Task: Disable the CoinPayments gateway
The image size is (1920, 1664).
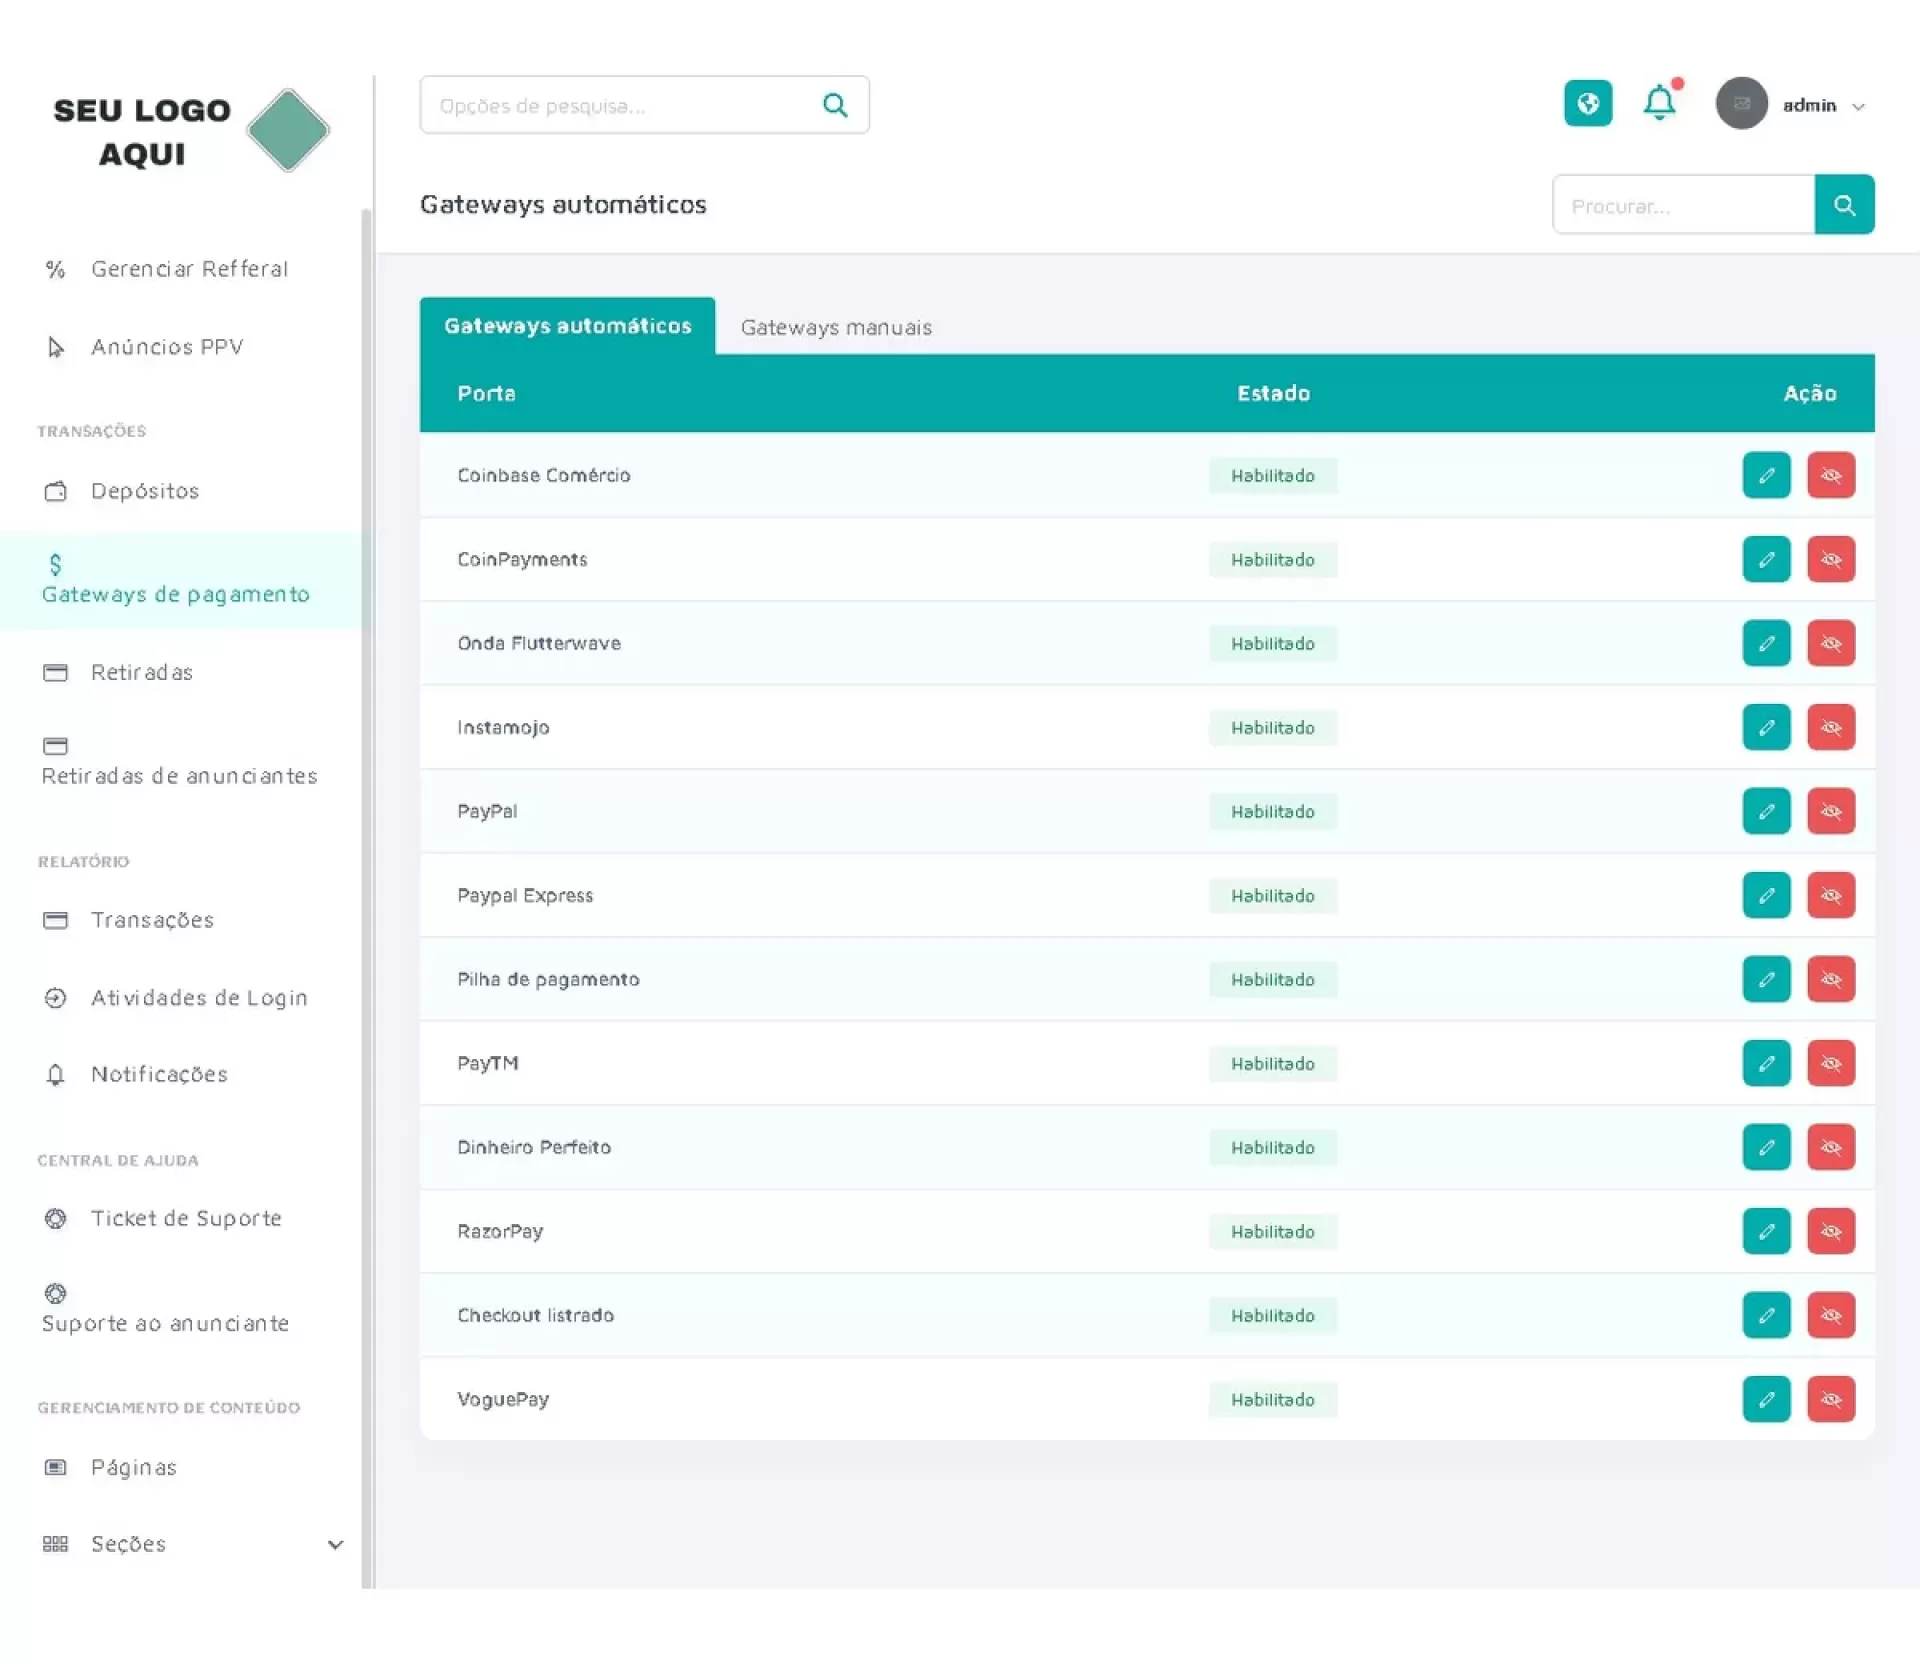Action: pos(1830,559)
